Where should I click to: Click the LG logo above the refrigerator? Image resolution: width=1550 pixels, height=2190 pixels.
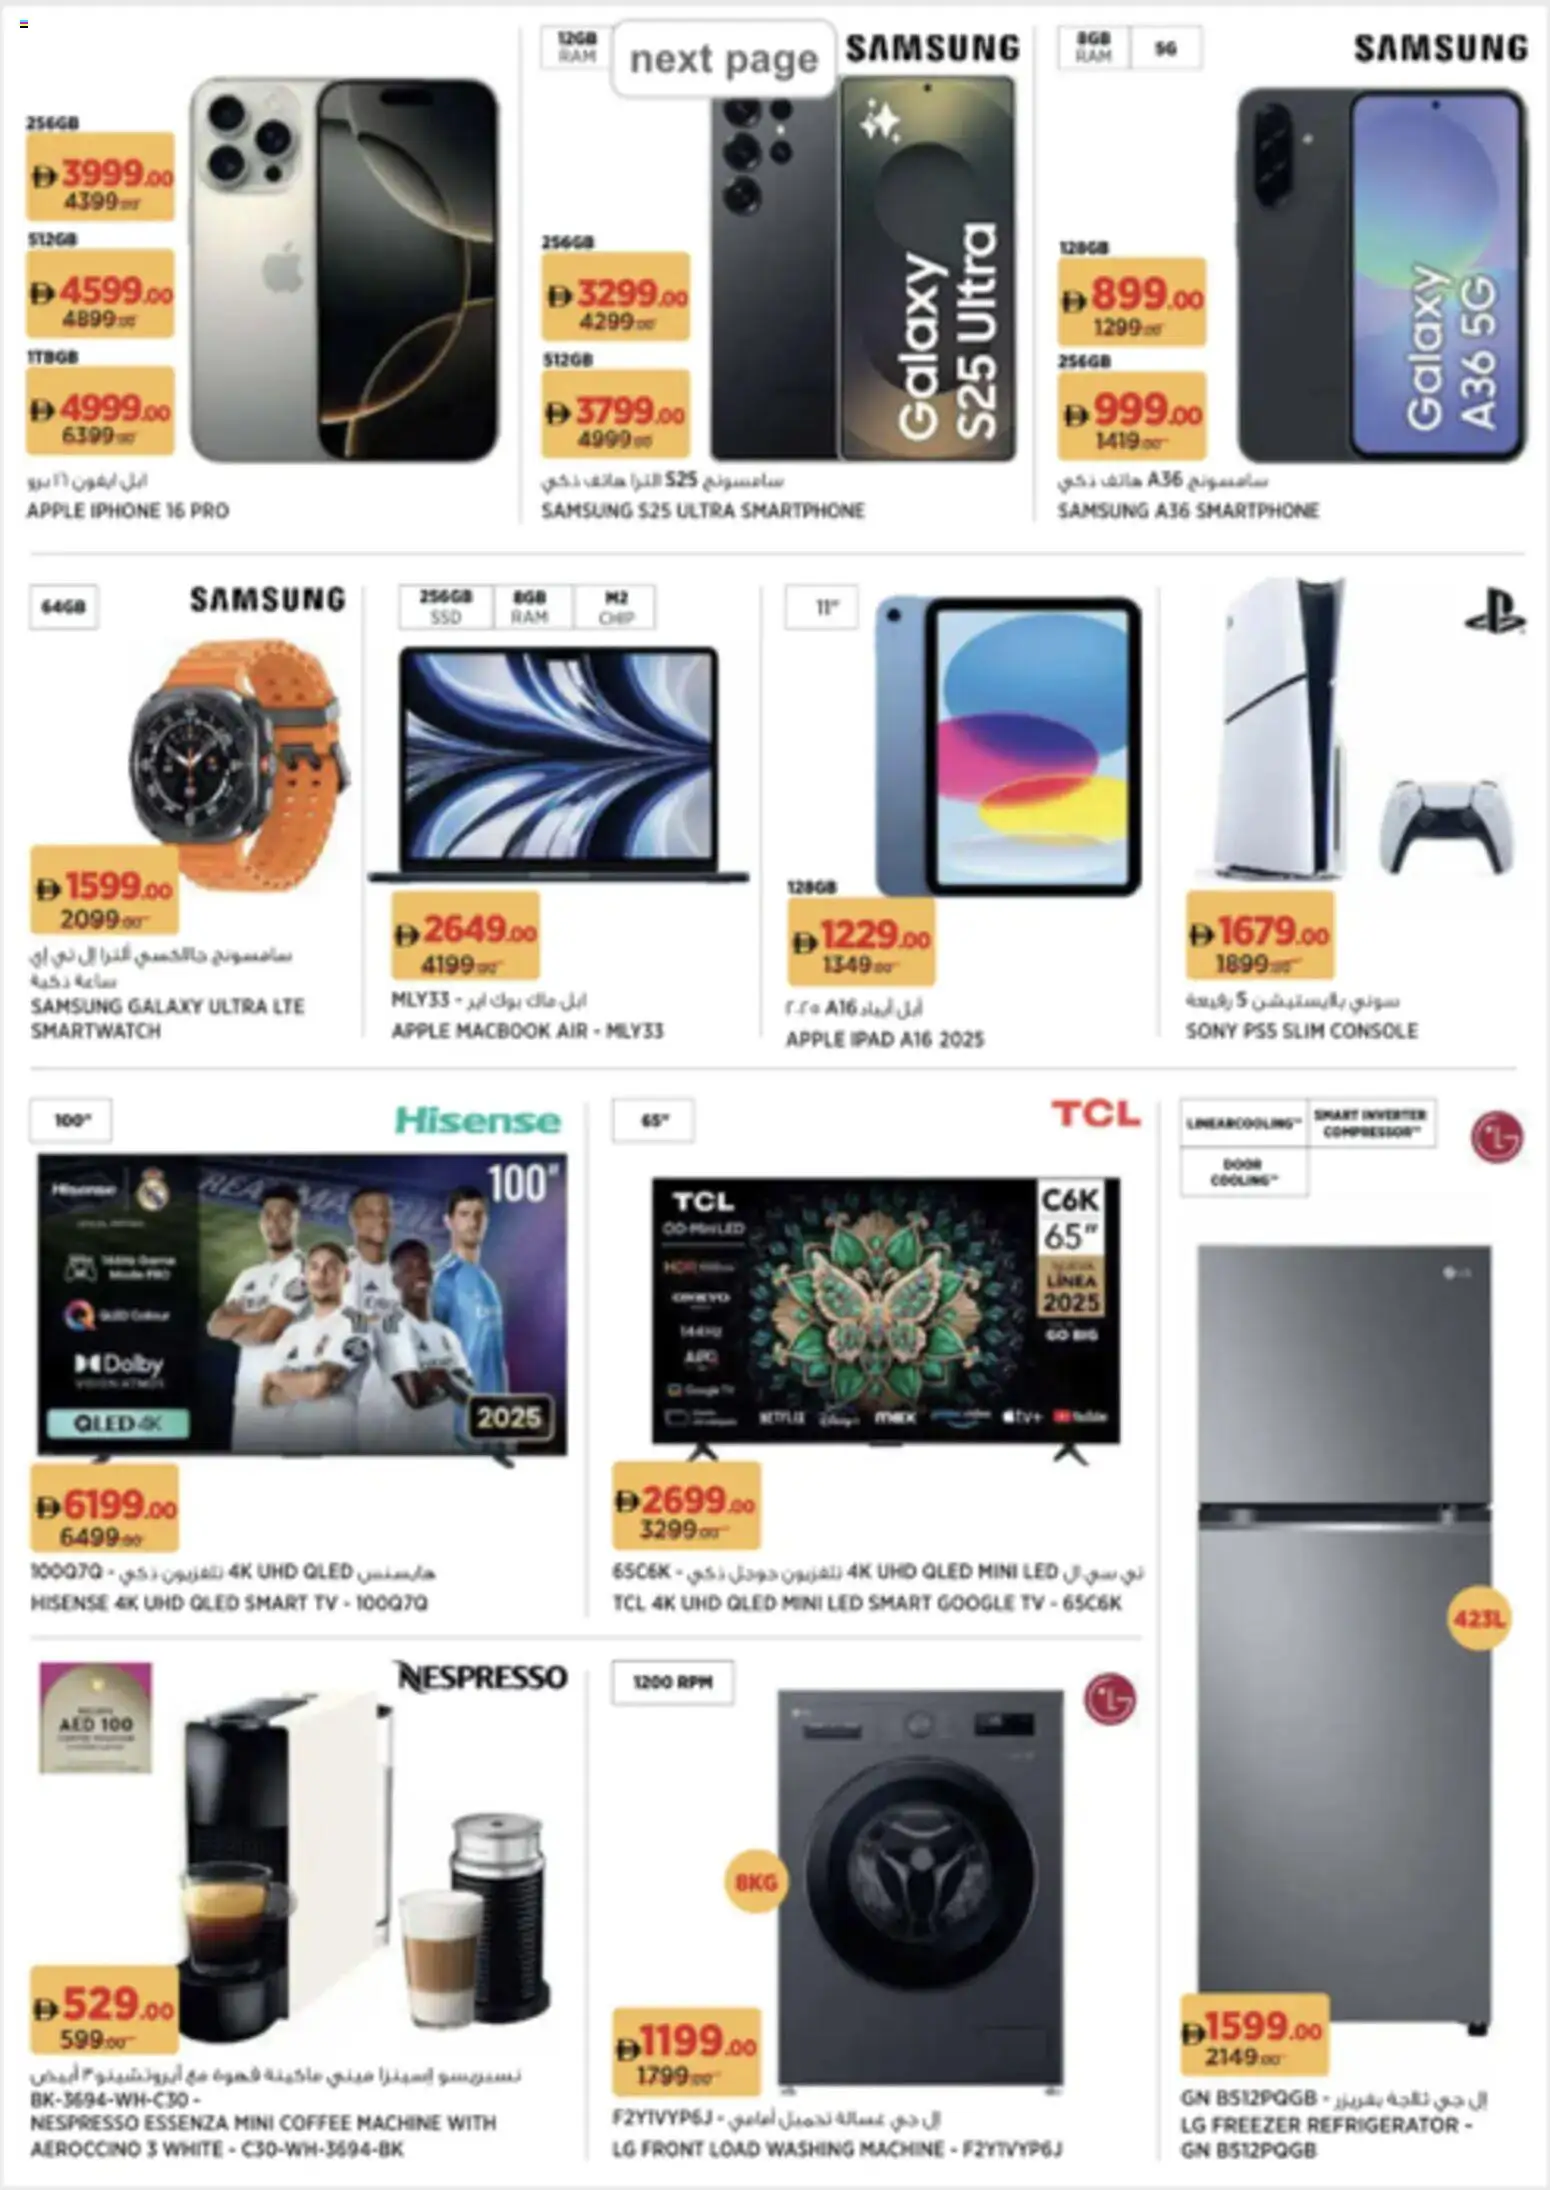click(x=1496, y=1137)
